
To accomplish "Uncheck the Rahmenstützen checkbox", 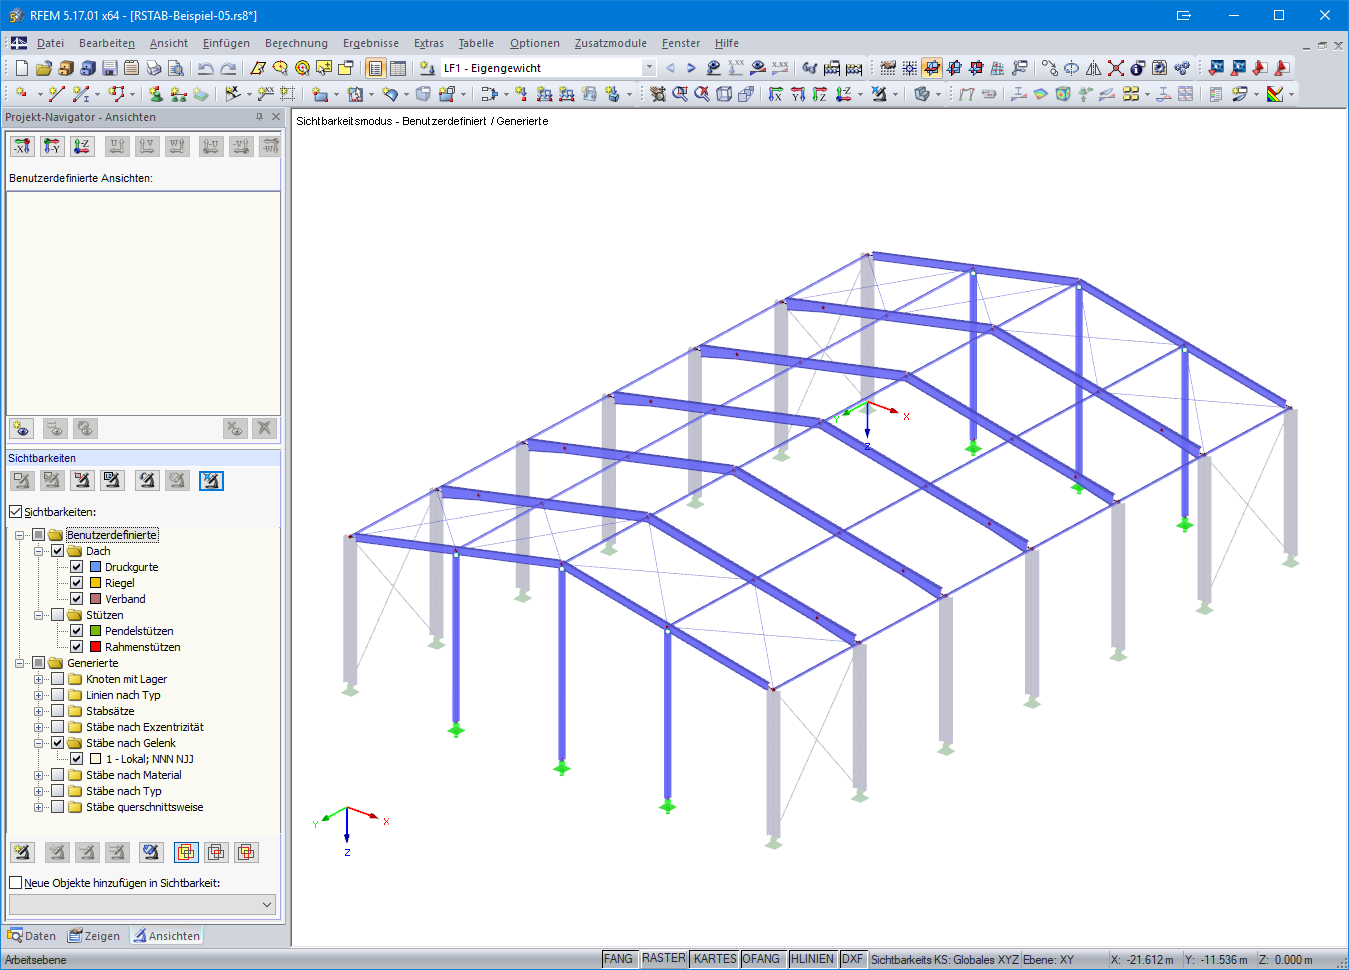I will pos(76,647).
